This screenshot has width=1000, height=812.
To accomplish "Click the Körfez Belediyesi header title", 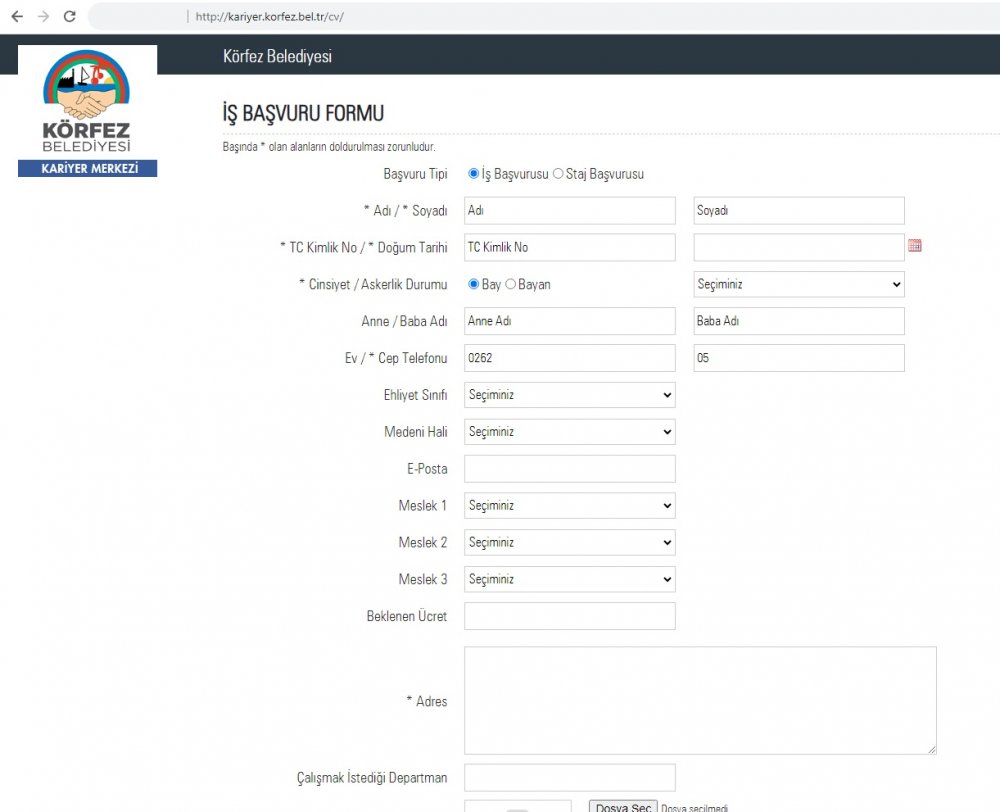I will [x=277, y=56].
